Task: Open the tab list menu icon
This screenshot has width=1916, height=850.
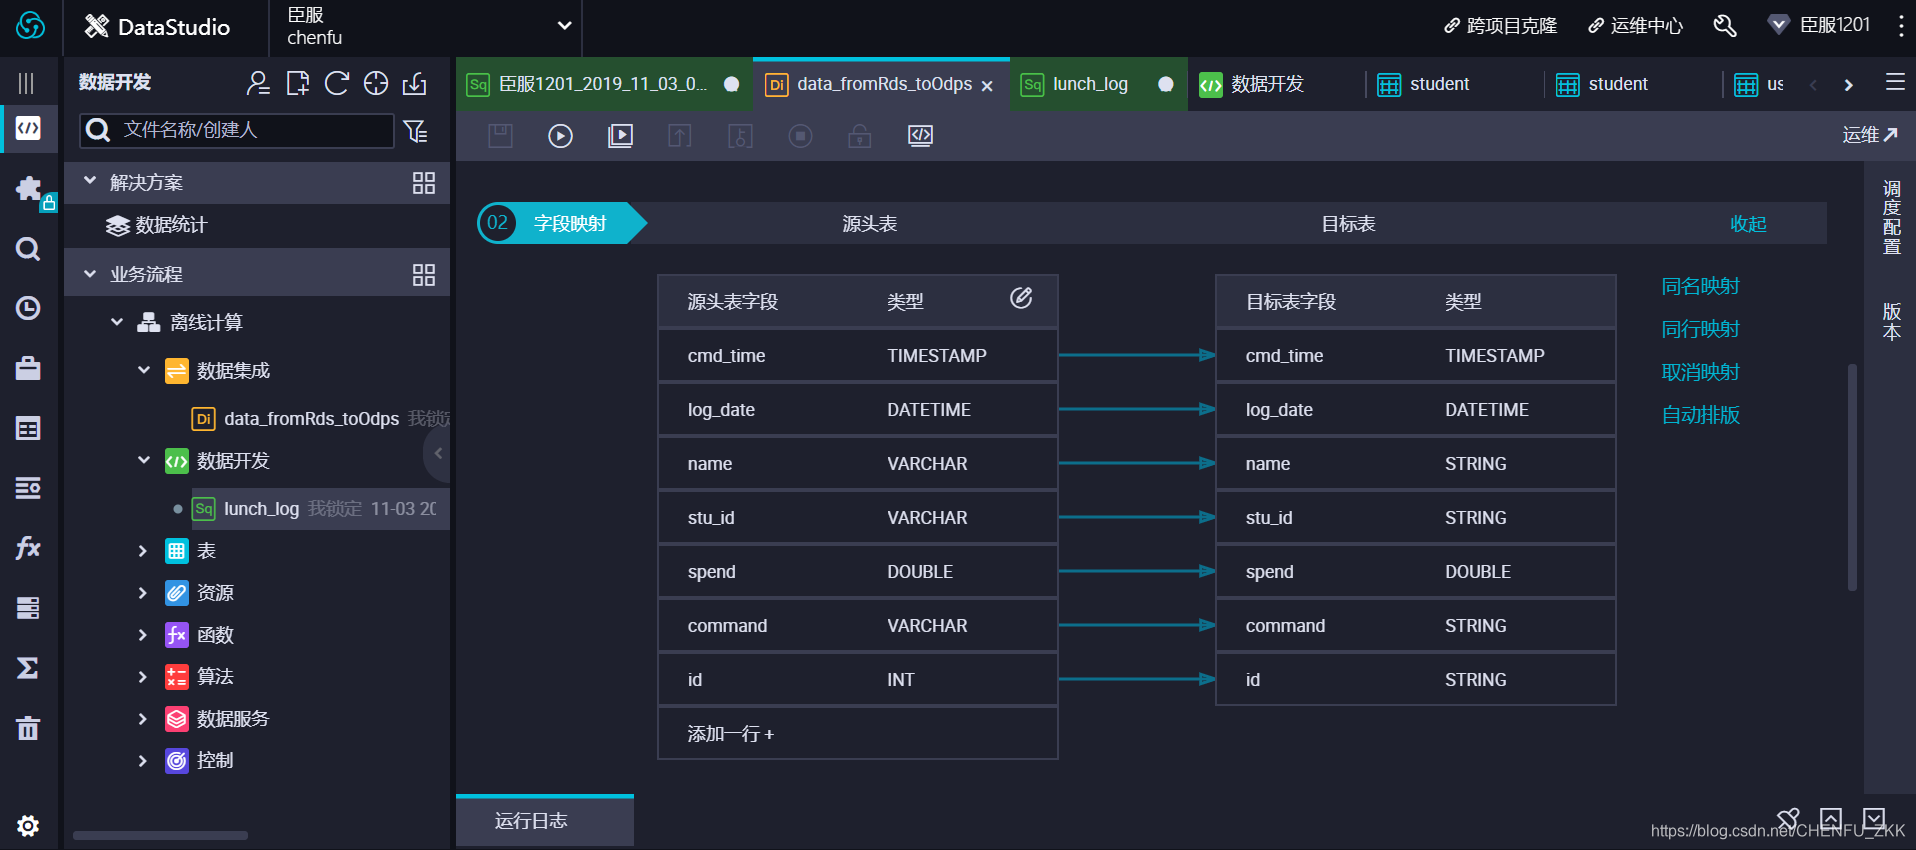Action: click(1895, 82)
